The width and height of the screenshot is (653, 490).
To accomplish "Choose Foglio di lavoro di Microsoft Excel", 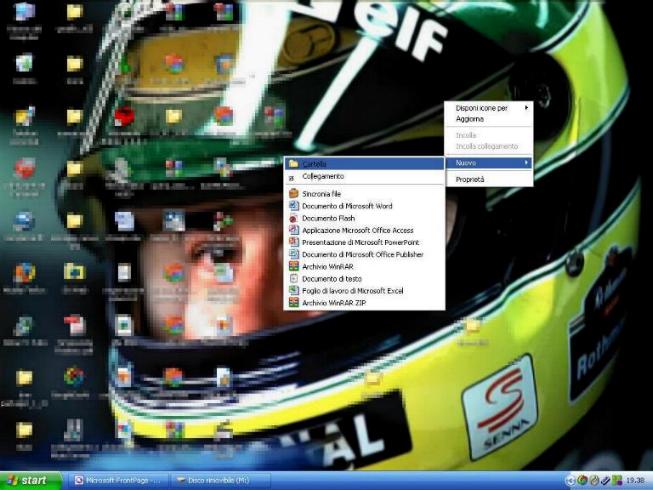I will point(364,291).
